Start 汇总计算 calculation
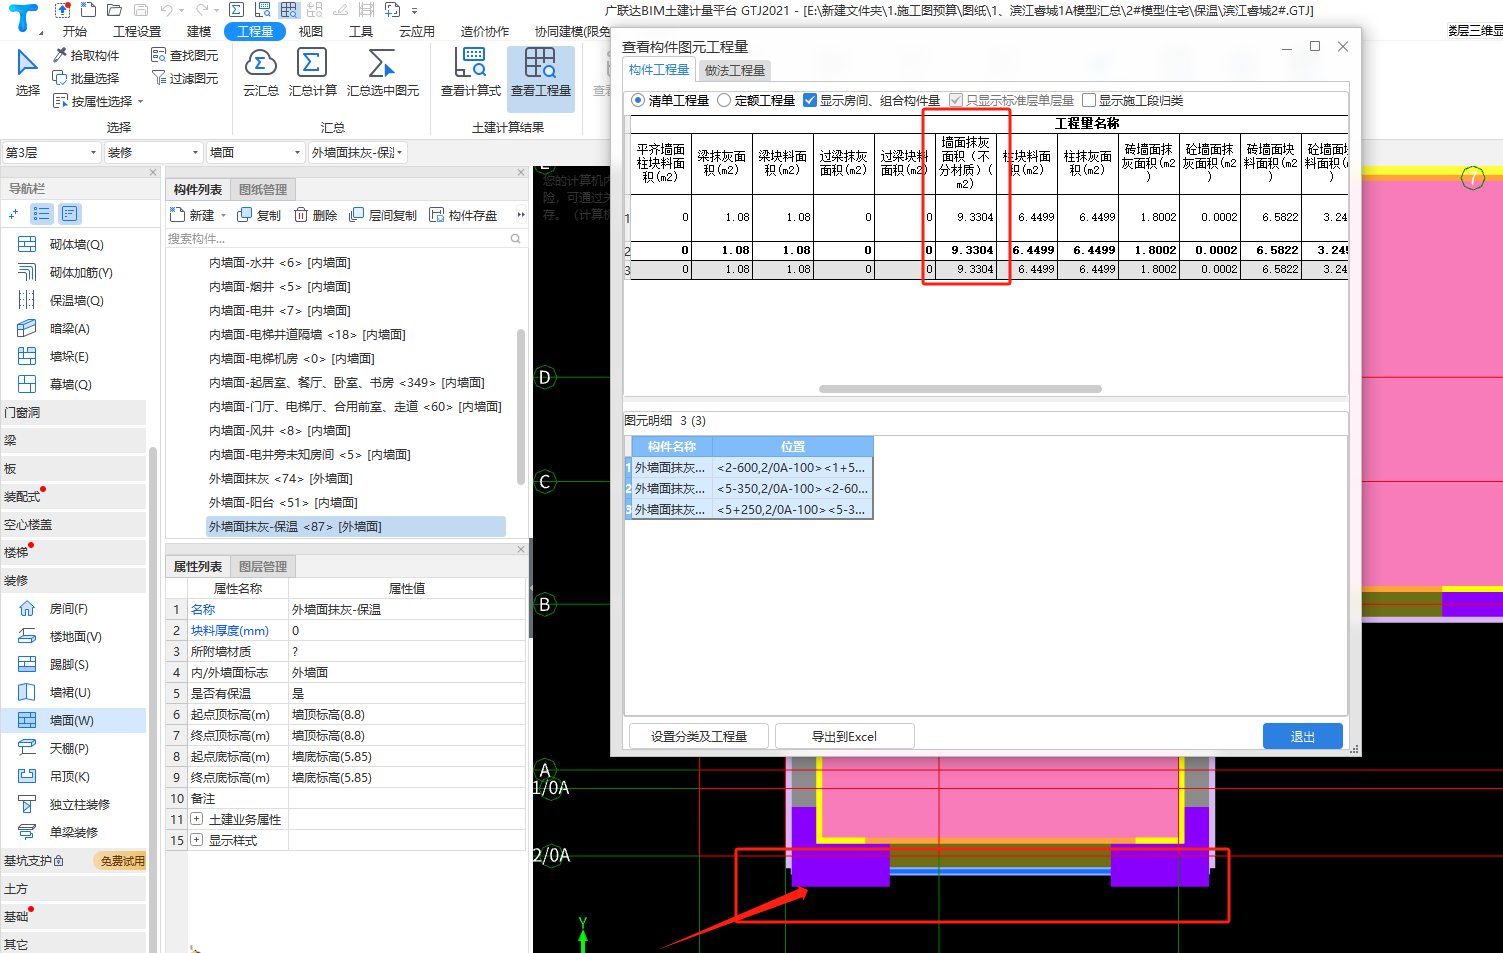This screenshot has width=1503, height=953. tap(312, 72)
